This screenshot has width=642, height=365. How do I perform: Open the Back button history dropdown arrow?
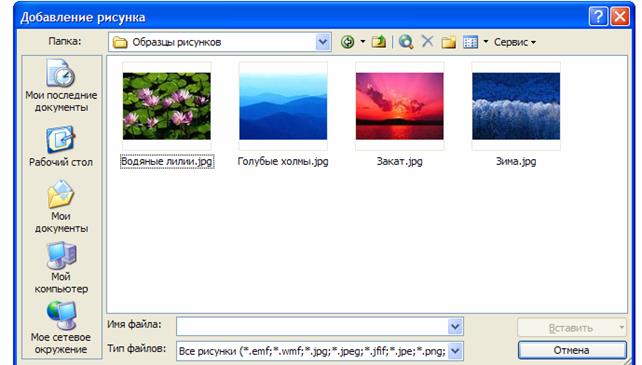363,42
